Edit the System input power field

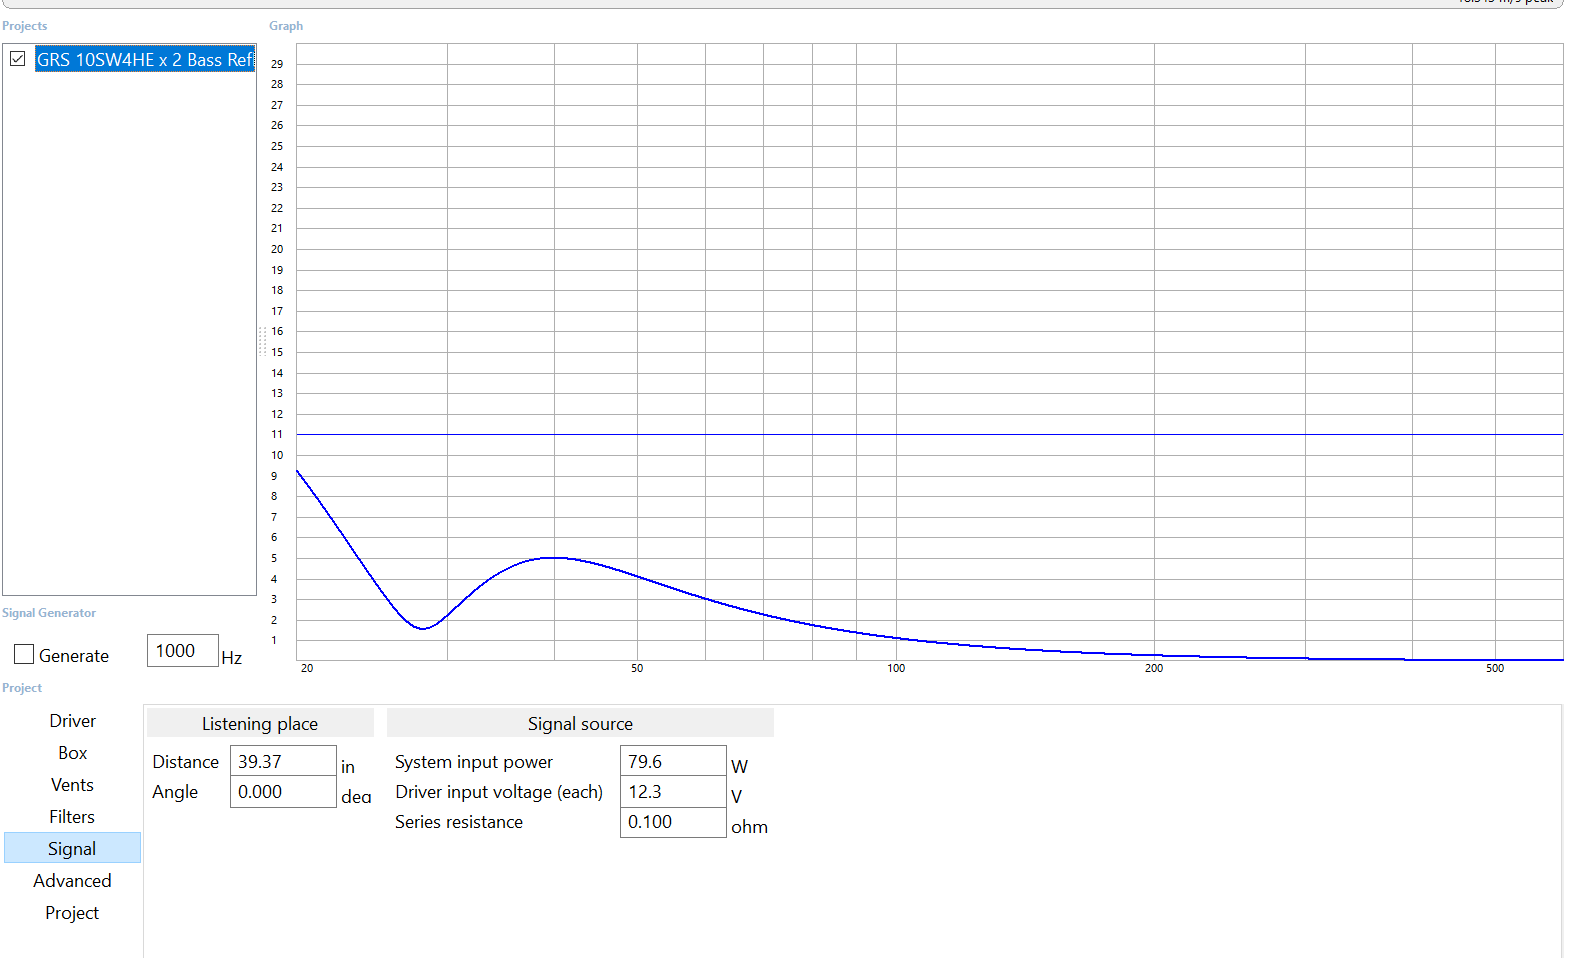click(673, 761)
